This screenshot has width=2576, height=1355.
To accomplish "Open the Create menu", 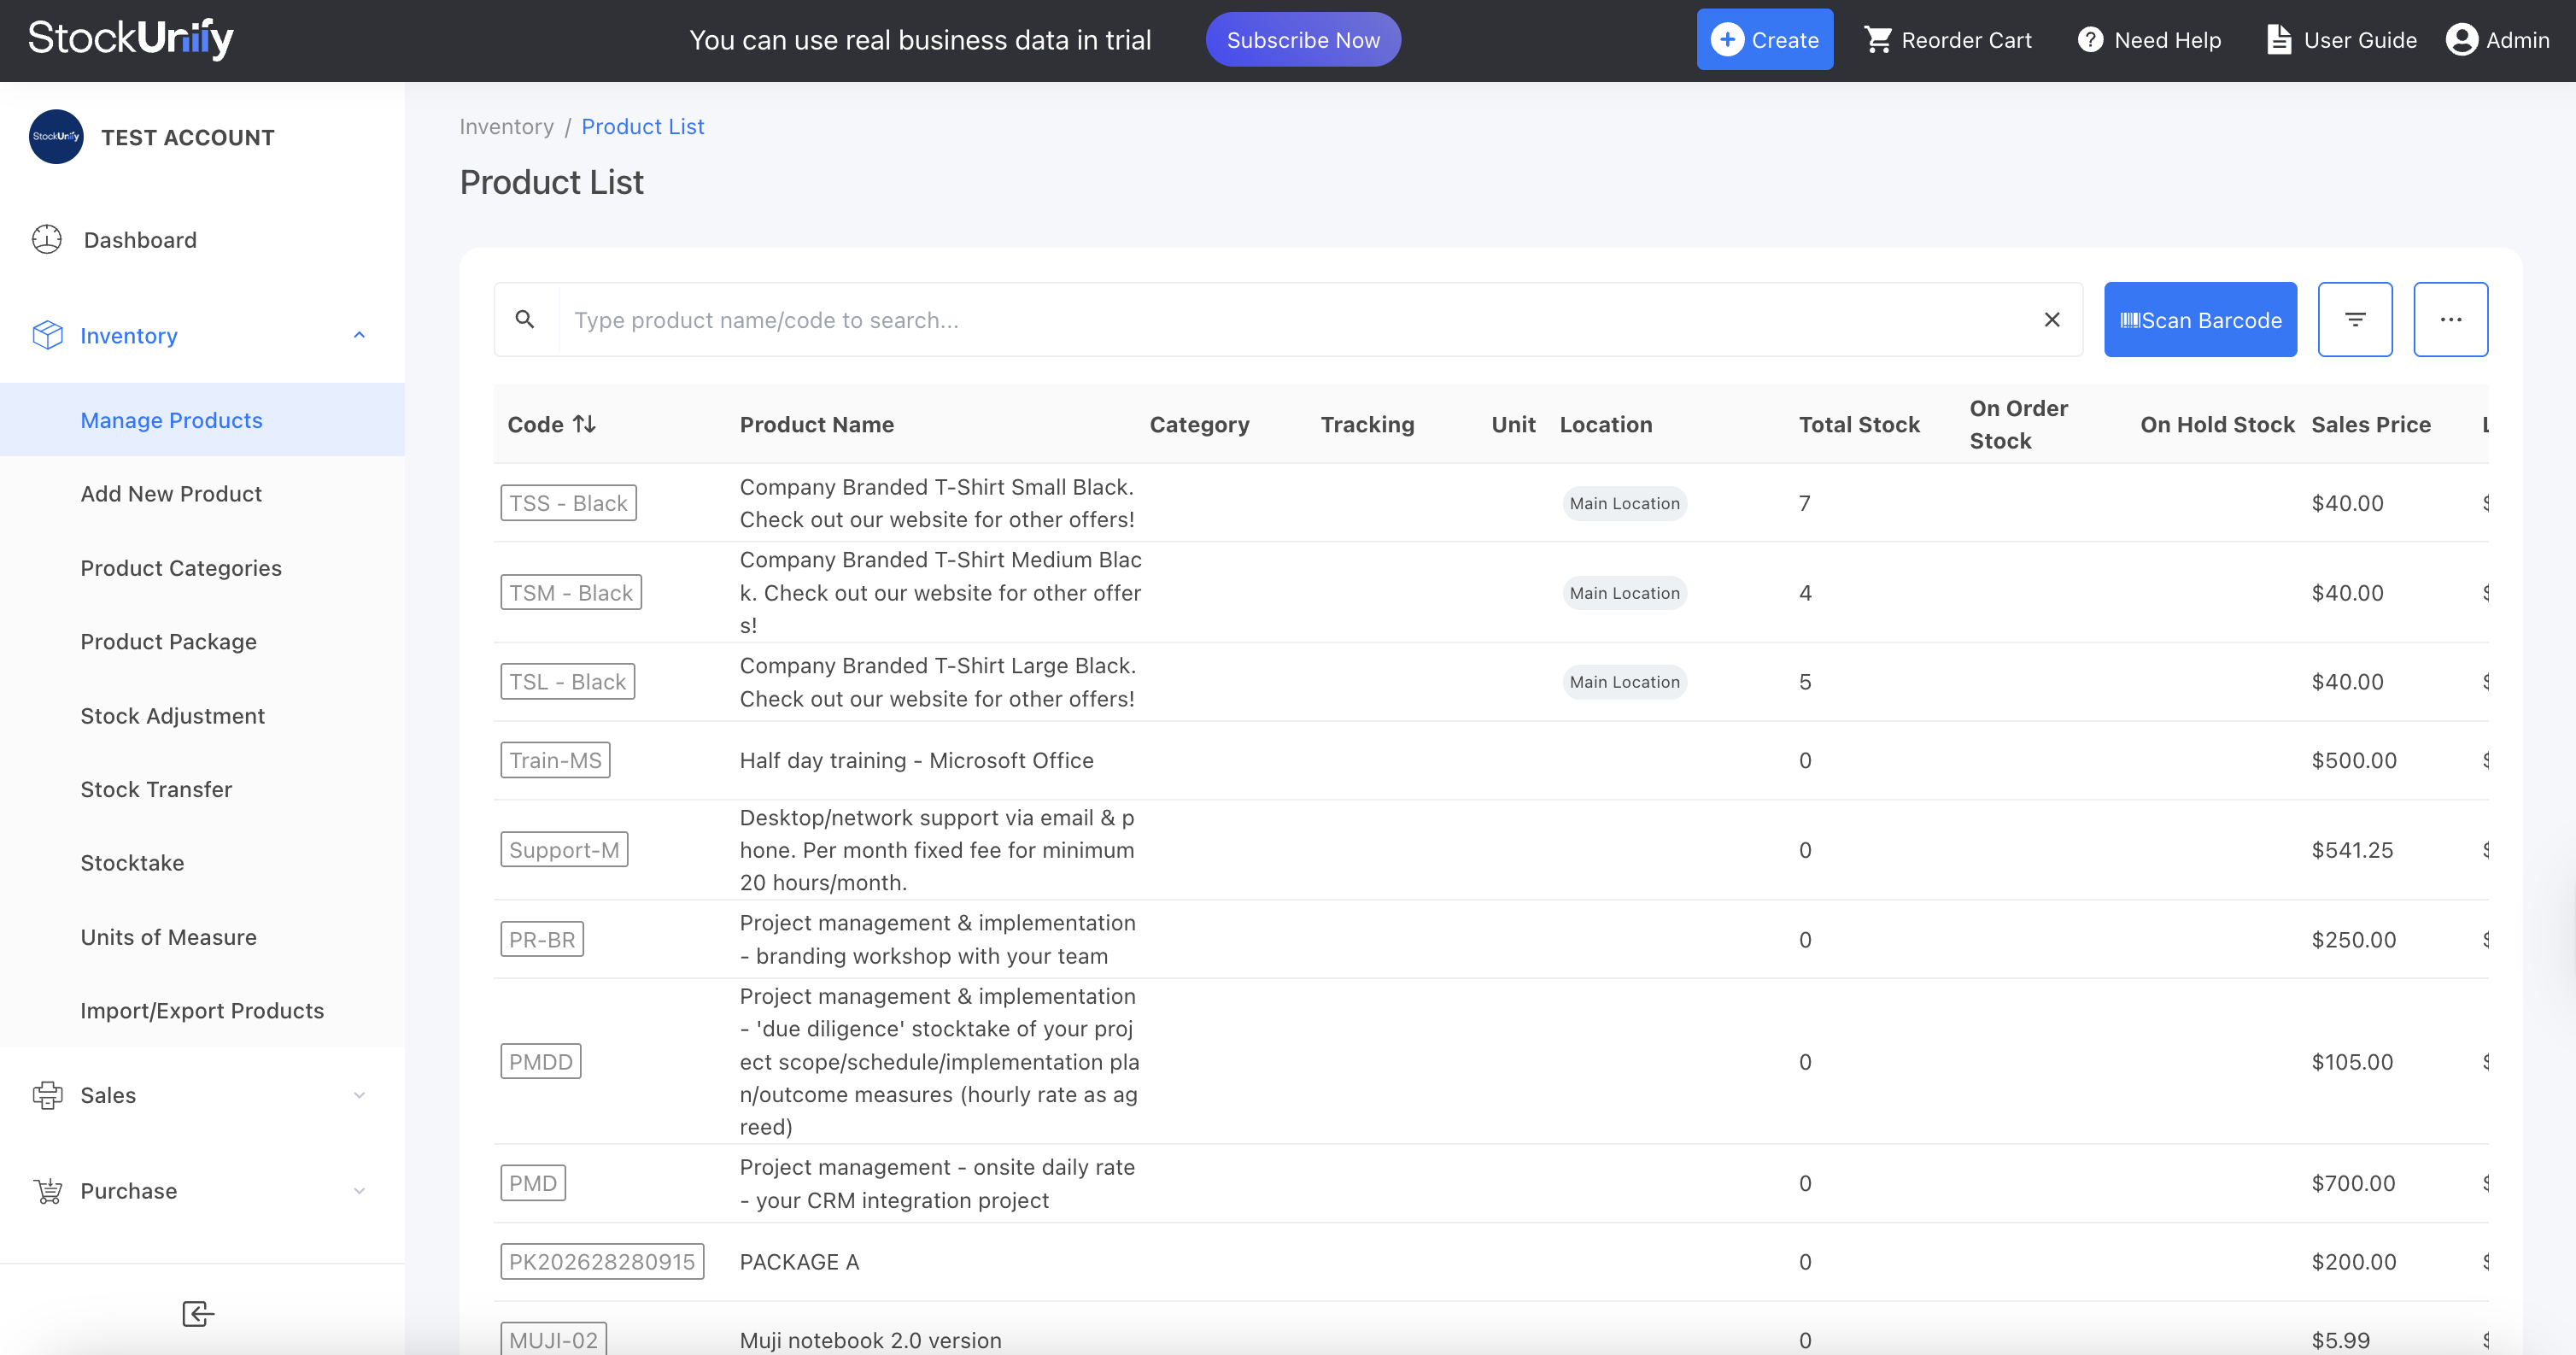I will (1764, 40).
